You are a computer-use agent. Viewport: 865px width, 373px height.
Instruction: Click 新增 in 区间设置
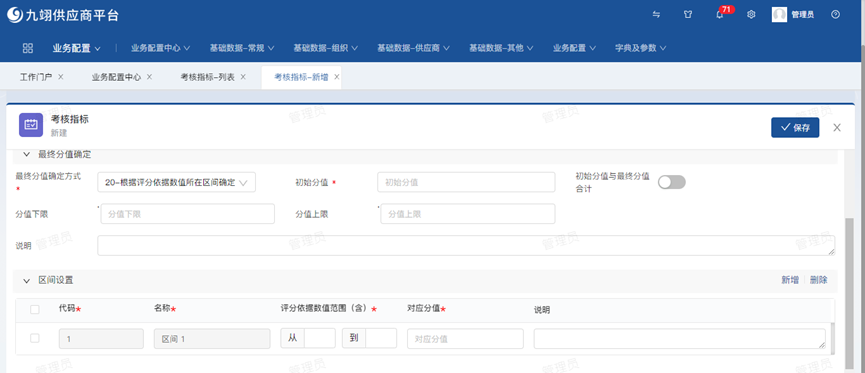click(789, 280)
